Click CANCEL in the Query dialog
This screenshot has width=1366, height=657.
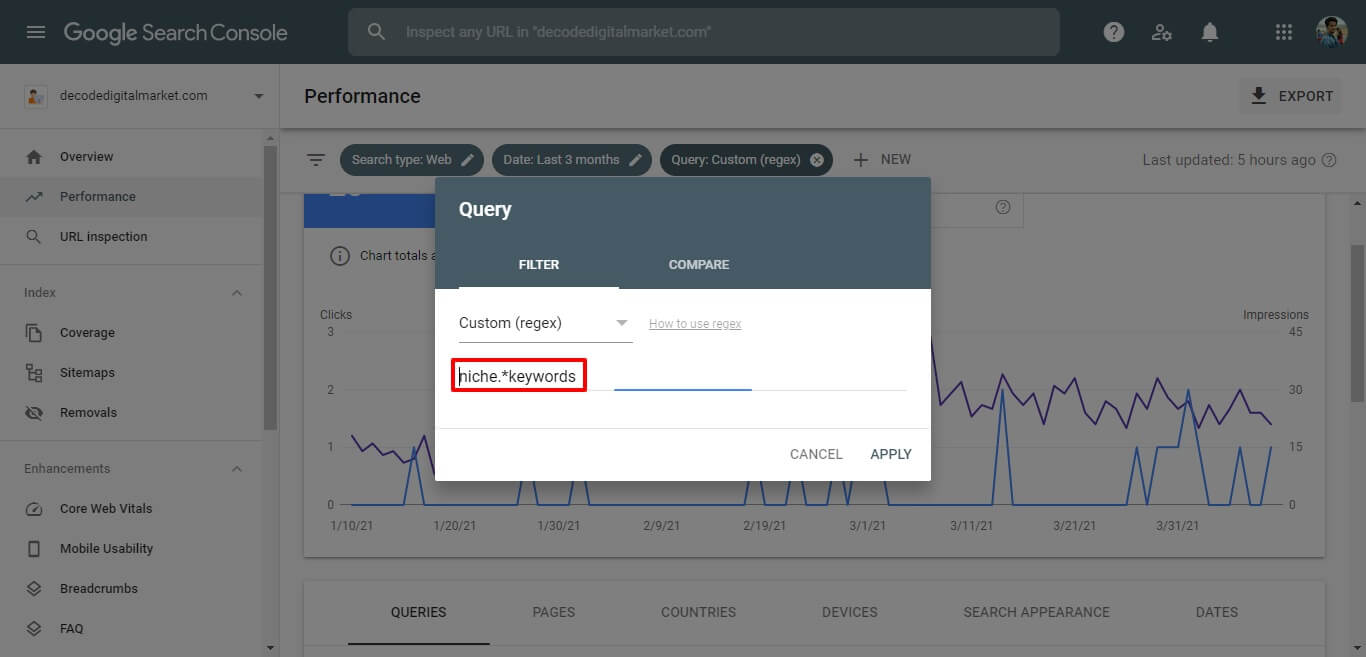pos(816,454)
